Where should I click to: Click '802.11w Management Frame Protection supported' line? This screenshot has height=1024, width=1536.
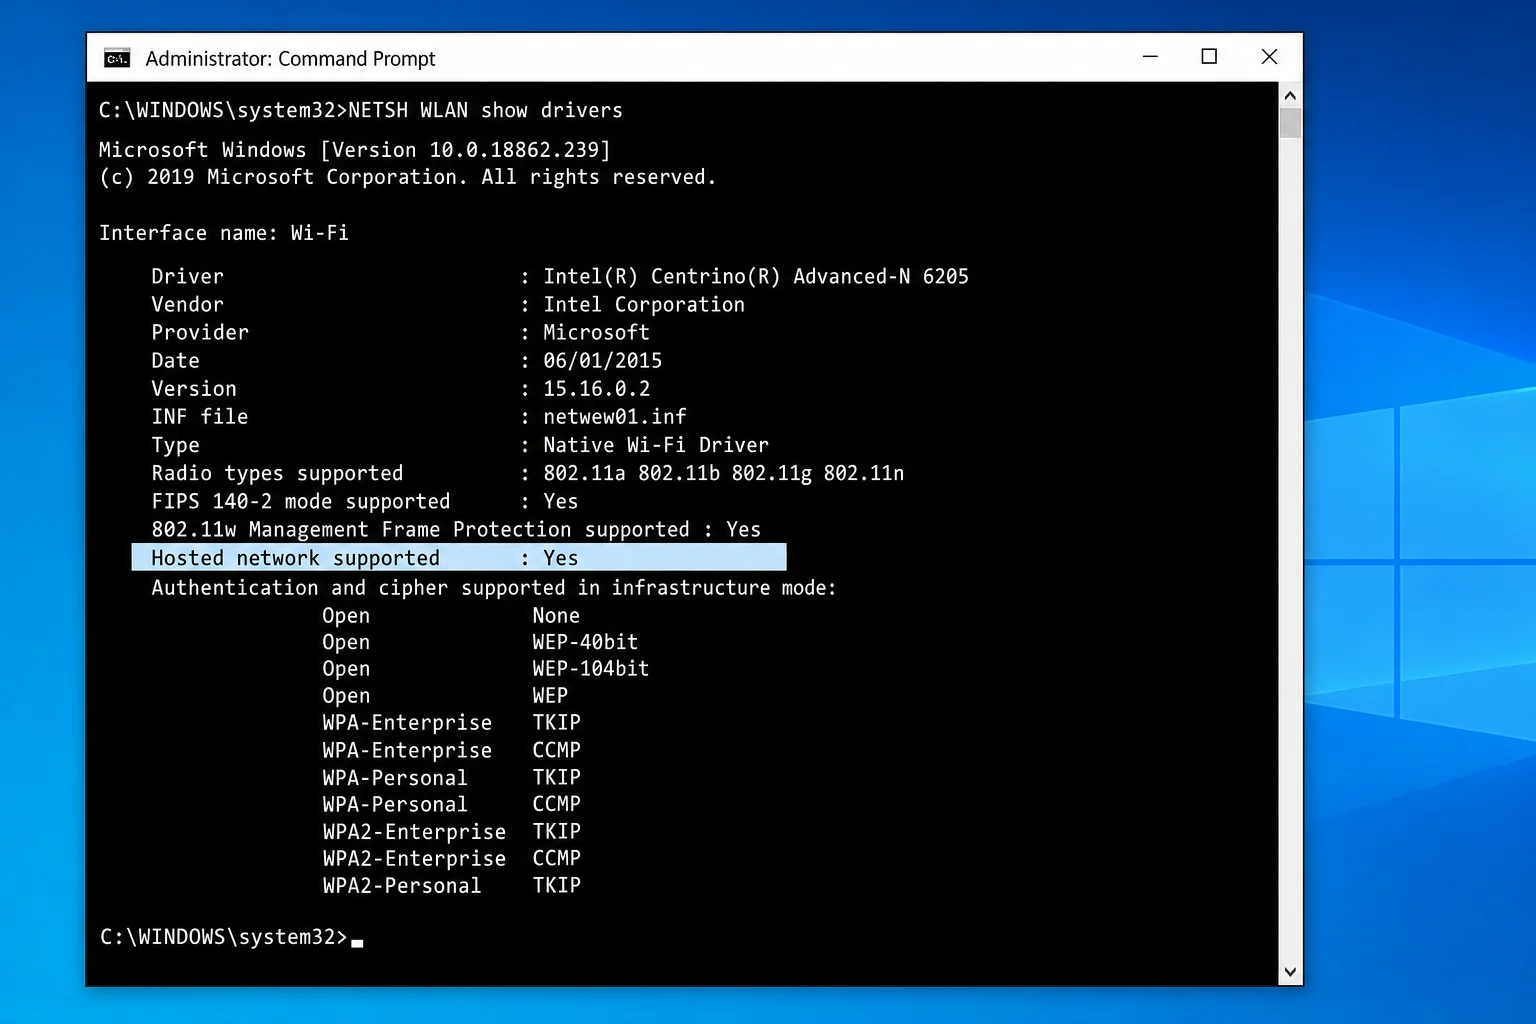tap(456, 529)
